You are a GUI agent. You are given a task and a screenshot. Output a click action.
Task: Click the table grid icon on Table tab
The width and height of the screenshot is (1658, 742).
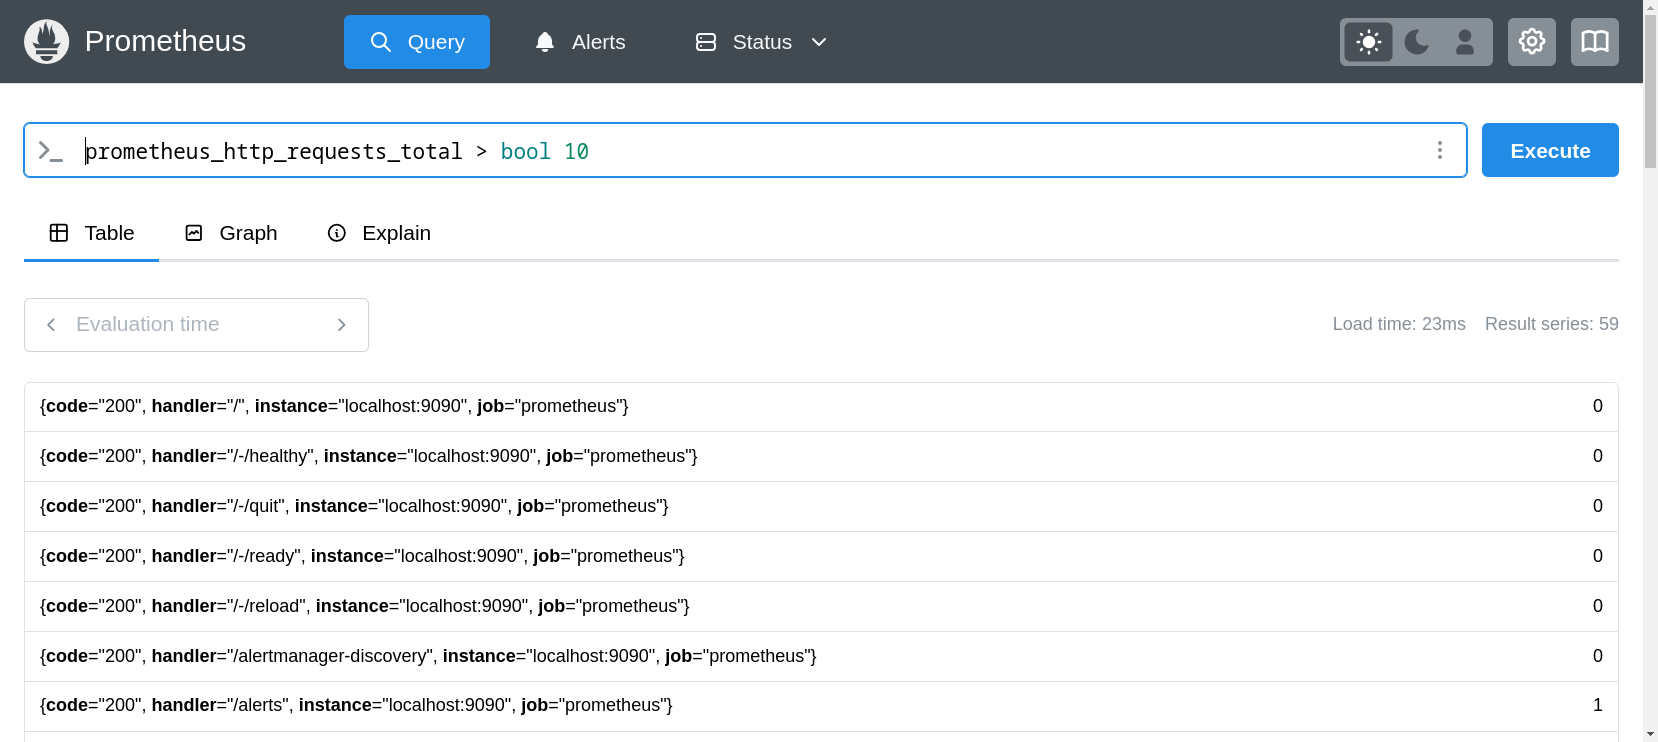point(59,233)
